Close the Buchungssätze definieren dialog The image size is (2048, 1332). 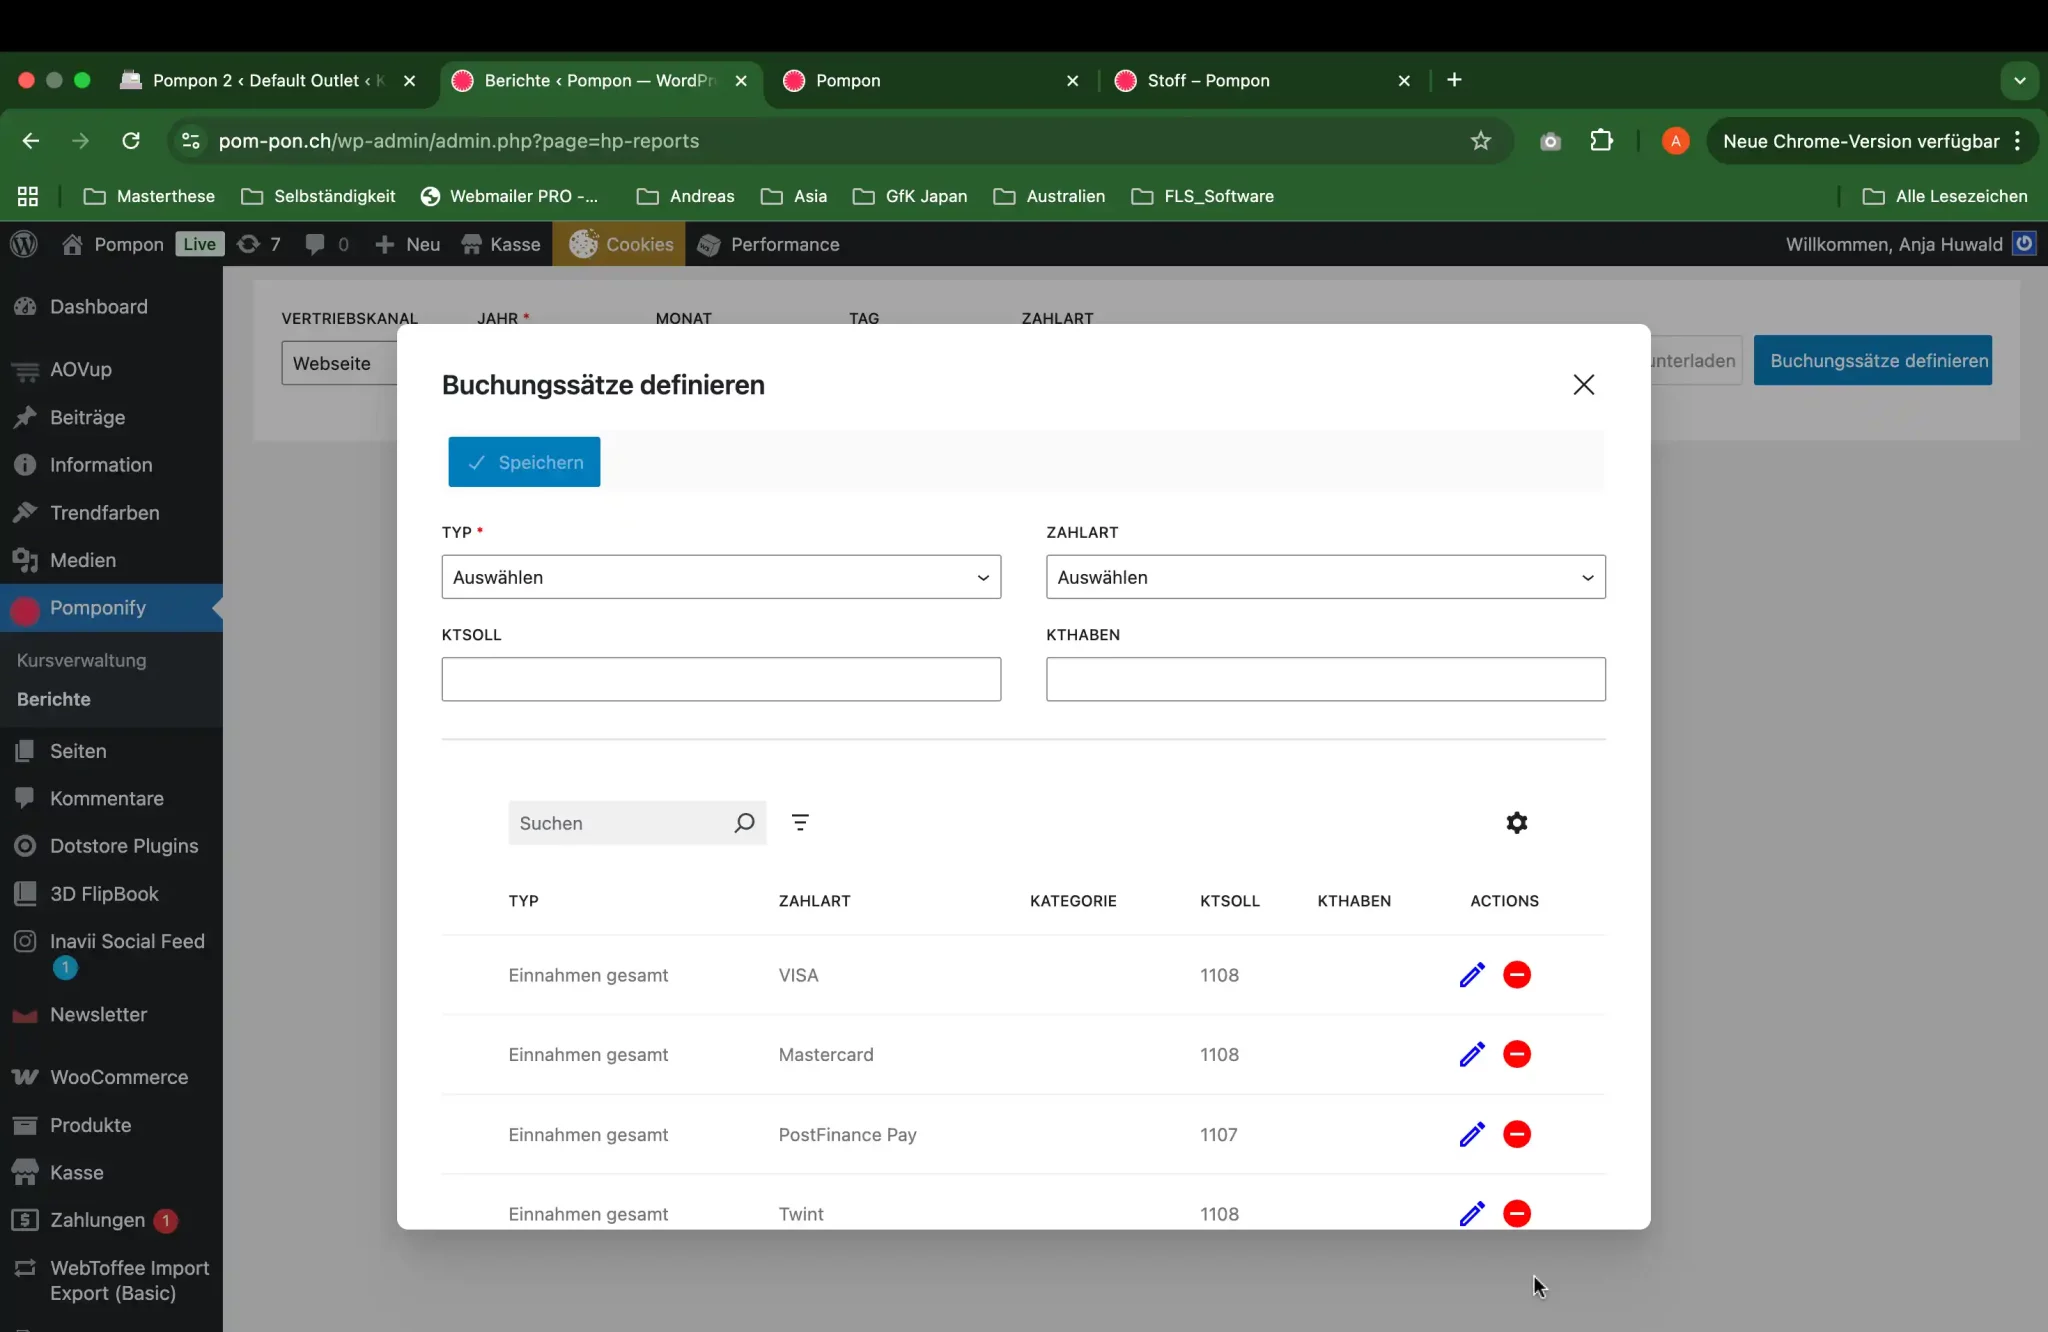click(x=1583, y=385)
